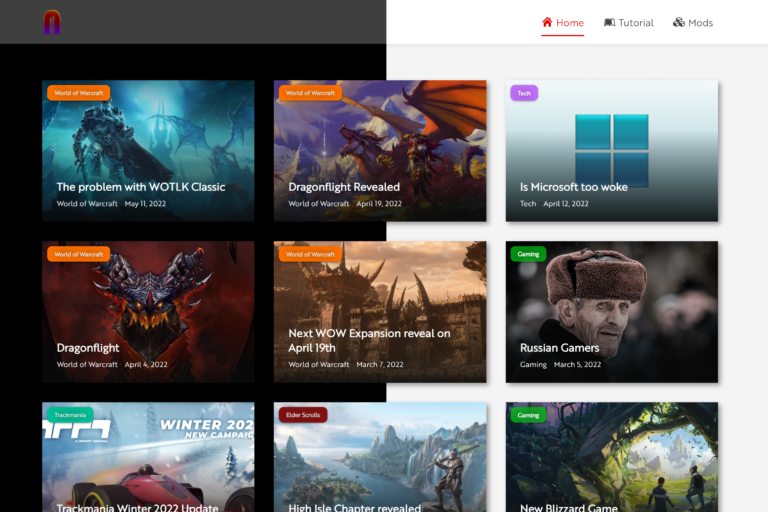The height and width of the screenshot is (512, 768).
Task: Open 'The problem with WOTLK Classic' article
Action: (141, 187)
